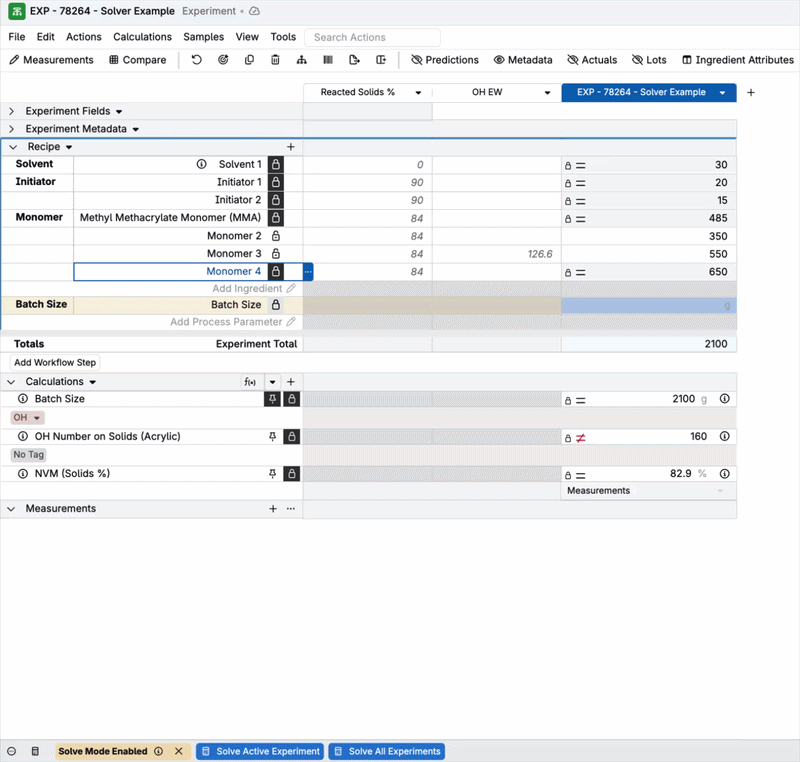Click the Measurements toolbar button
This screenshot has height=762, width=800.
pyautogui.click(x=51, y=60)
